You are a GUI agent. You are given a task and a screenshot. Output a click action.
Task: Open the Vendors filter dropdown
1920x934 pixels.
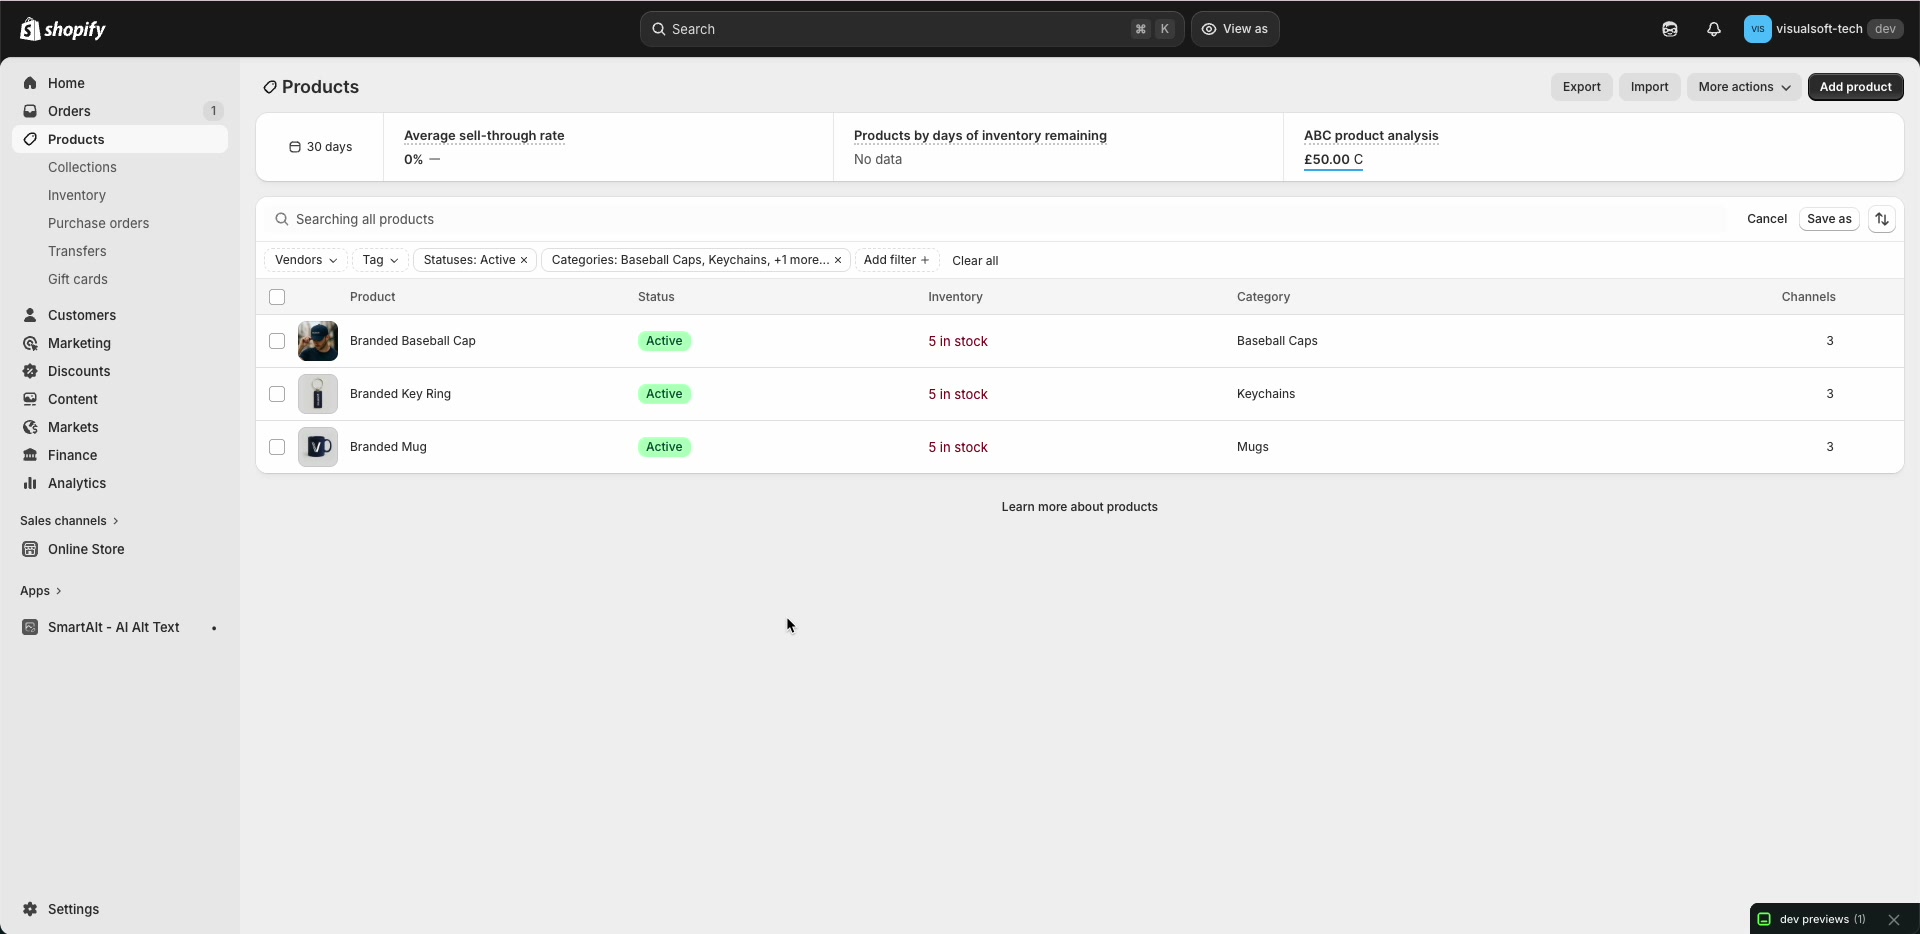(304, 260)
